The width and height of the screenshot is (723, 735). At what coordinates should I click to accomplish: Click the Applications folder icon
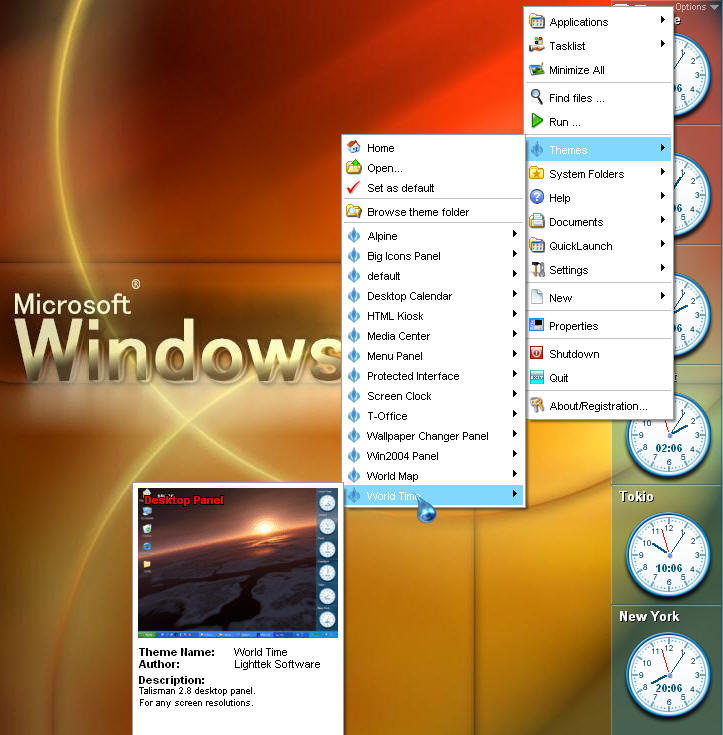tap(536, 22)
